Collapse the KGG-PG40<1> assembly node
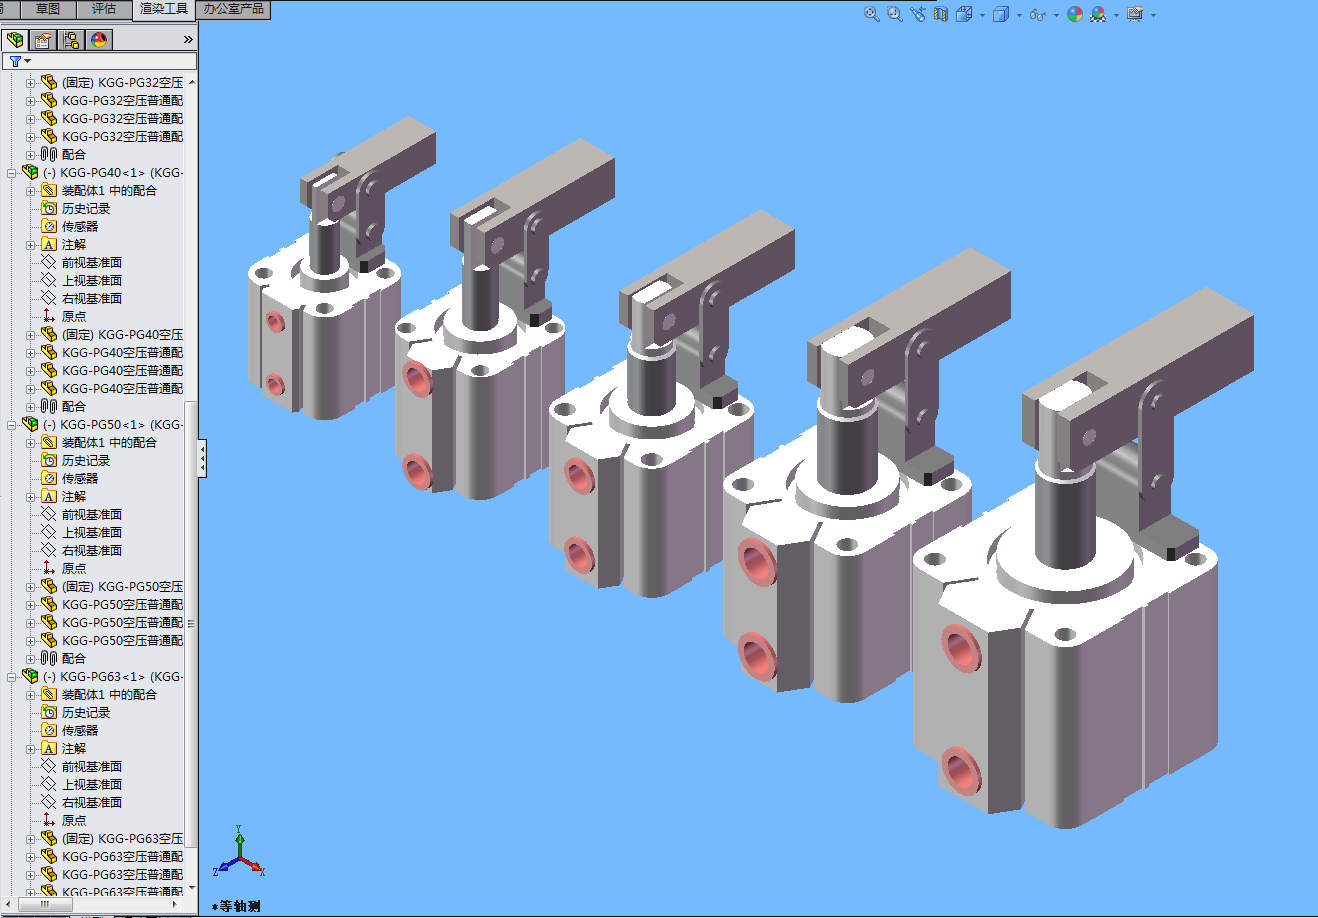1318x918 pixels. click(x=12, y=173)
